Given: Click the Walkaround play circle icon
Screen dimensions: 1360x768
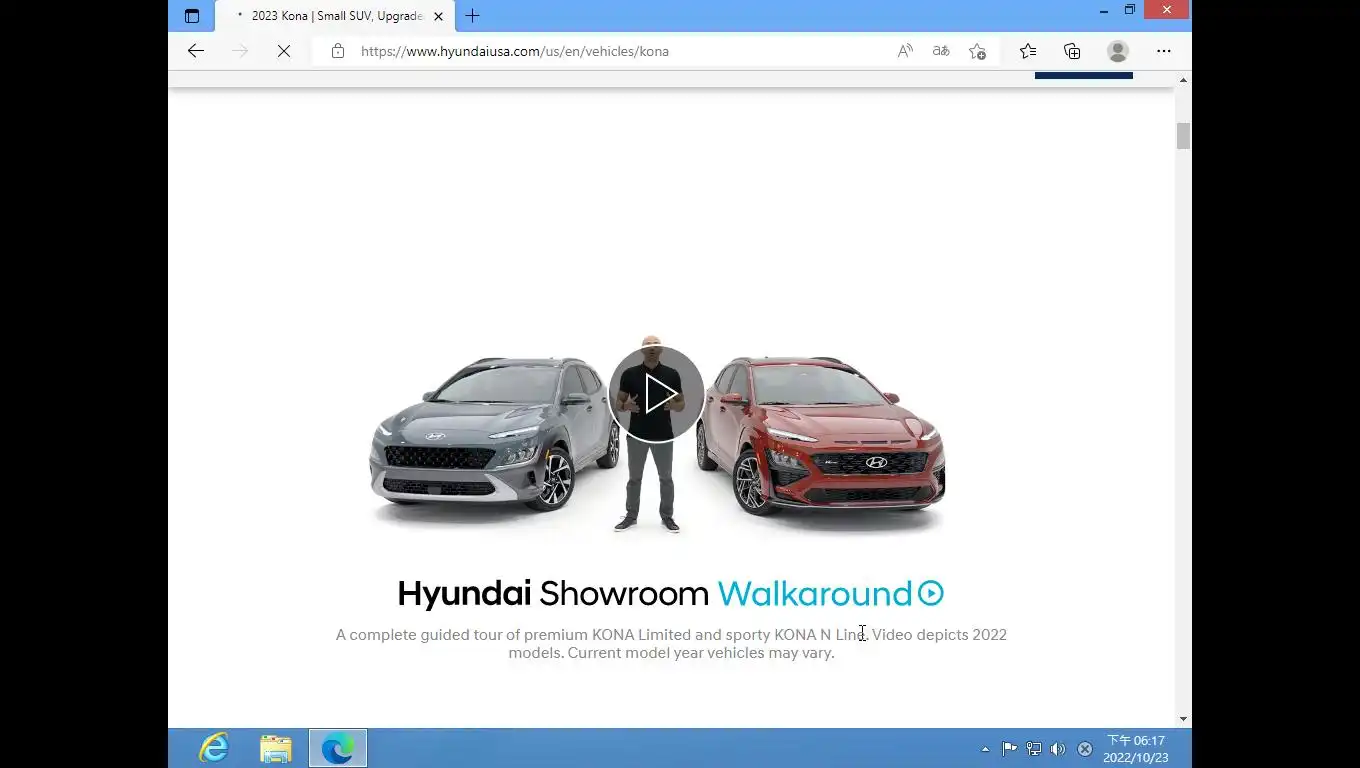Looking at the screenshot, I should coord(931,593).
